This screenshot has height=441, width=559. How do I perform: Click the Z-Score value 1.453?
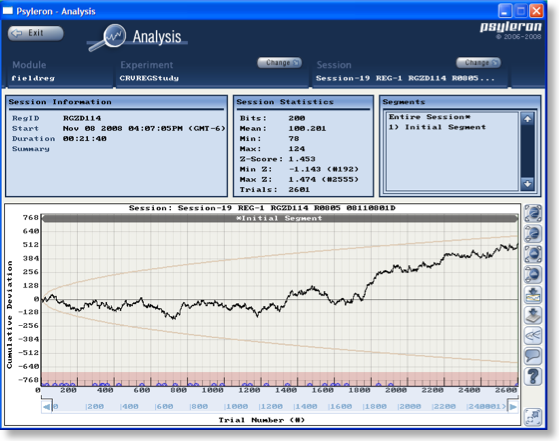point(302,159)
